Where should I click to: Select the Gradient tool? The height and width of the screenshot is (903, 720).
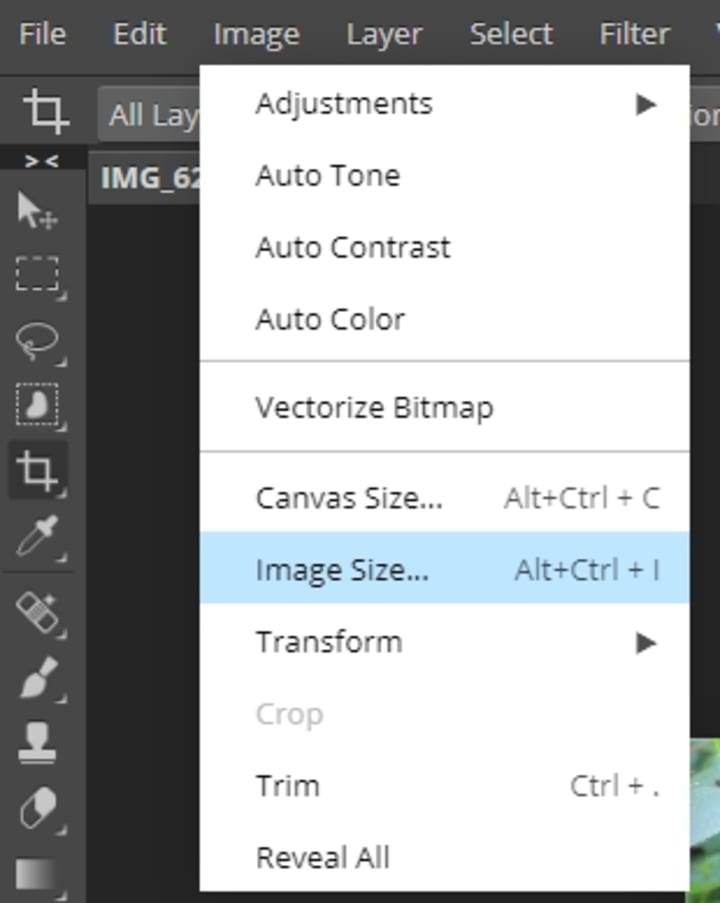point(38,873)
